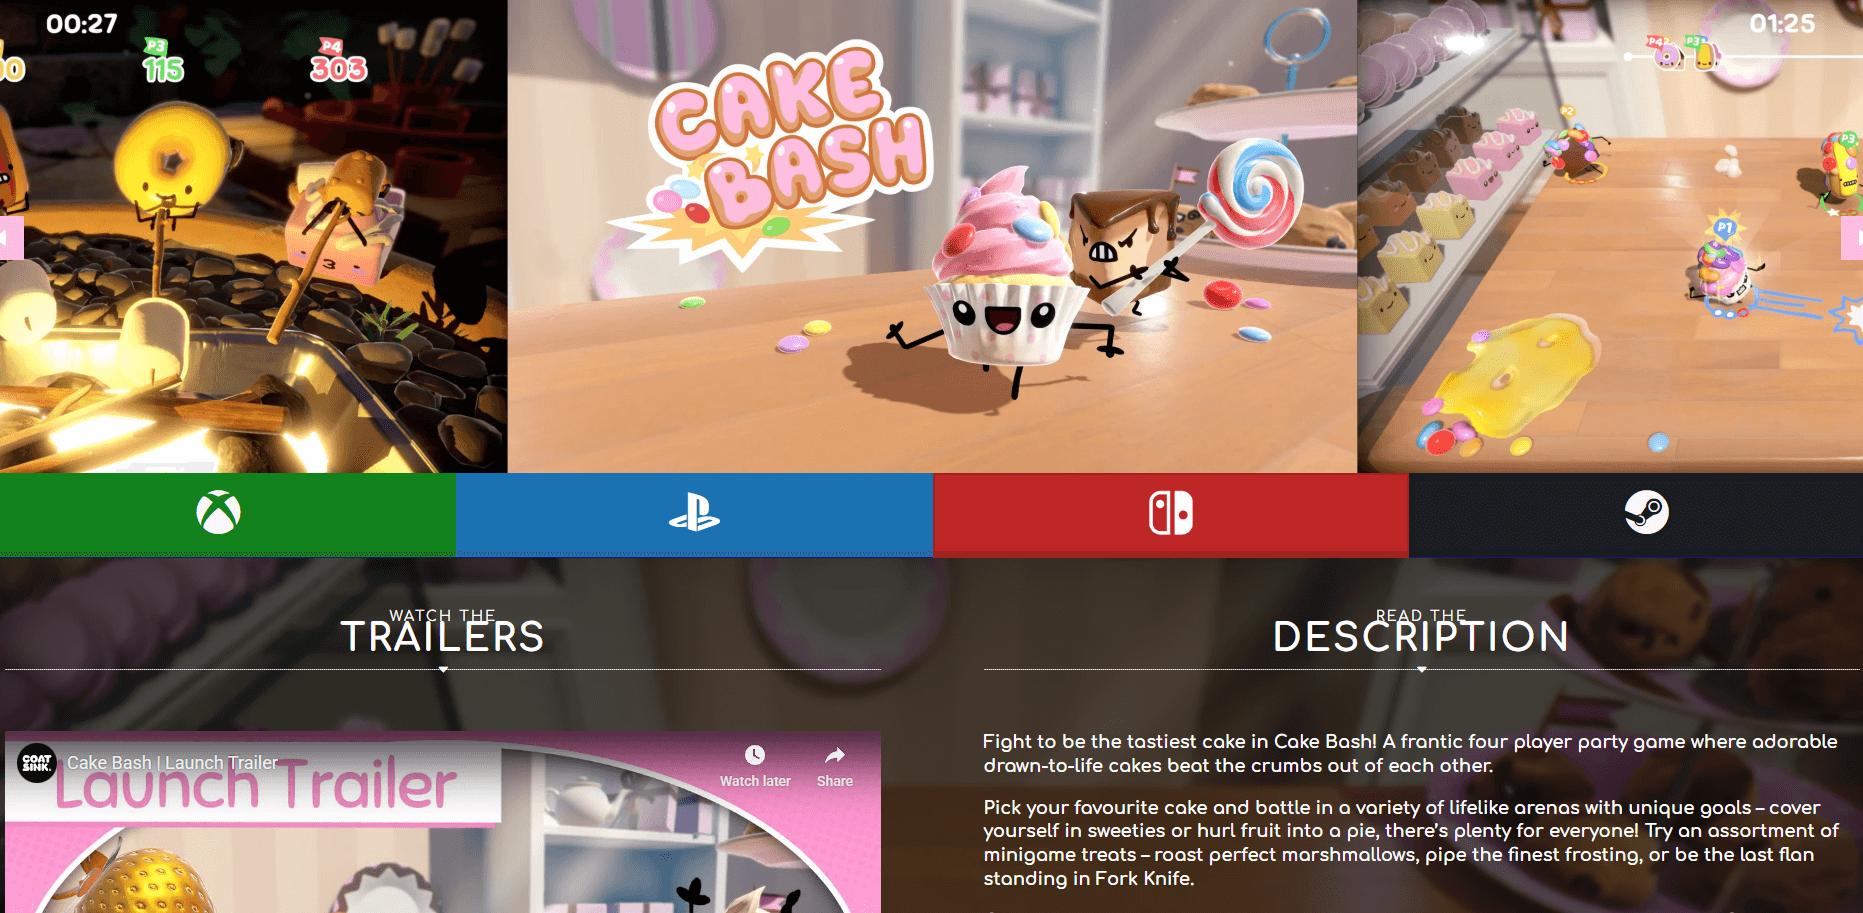The width and height of the screenshot is (1863, 913).
Task: Click the Steam logo icon
Action: click(x=1646, y=512)
